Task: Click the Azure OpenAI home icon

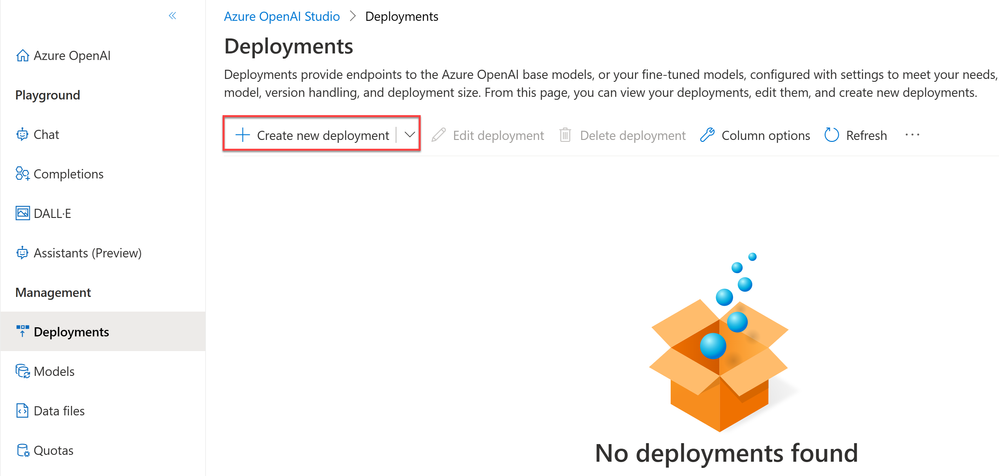Action: click(22, 56)
